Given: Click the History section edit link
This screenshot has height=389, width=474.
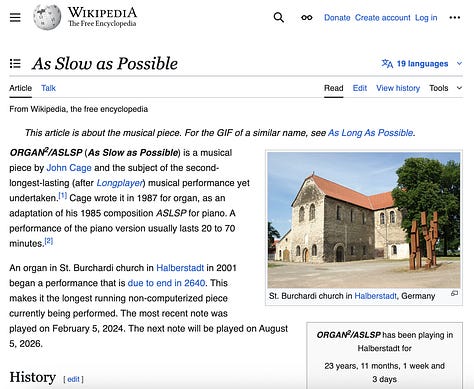Looking at the screenshot, I should click(x=73, y=379).
